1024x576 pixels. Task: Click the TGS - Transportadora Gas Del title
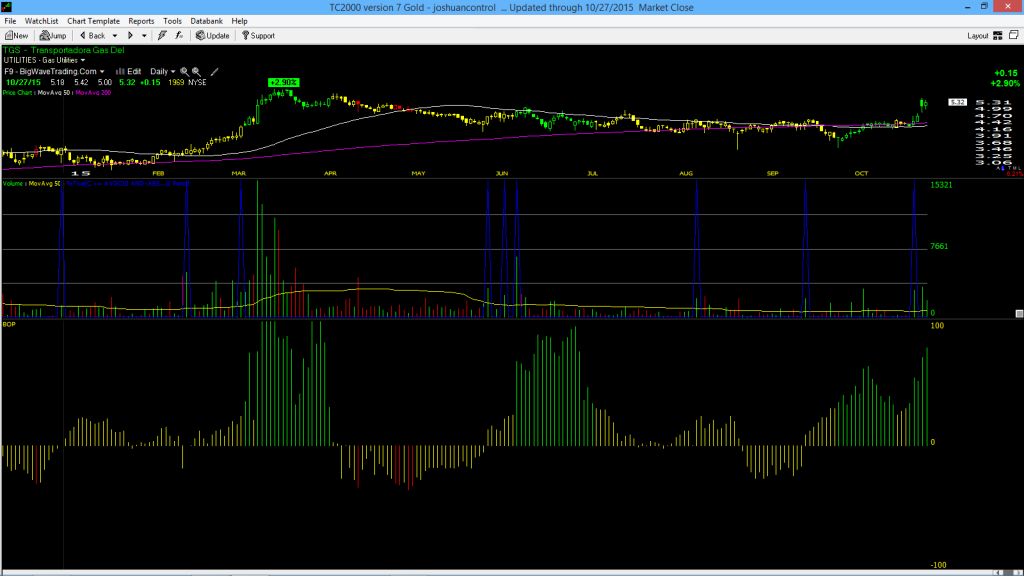pyautogui.click(x=63, y=50)
